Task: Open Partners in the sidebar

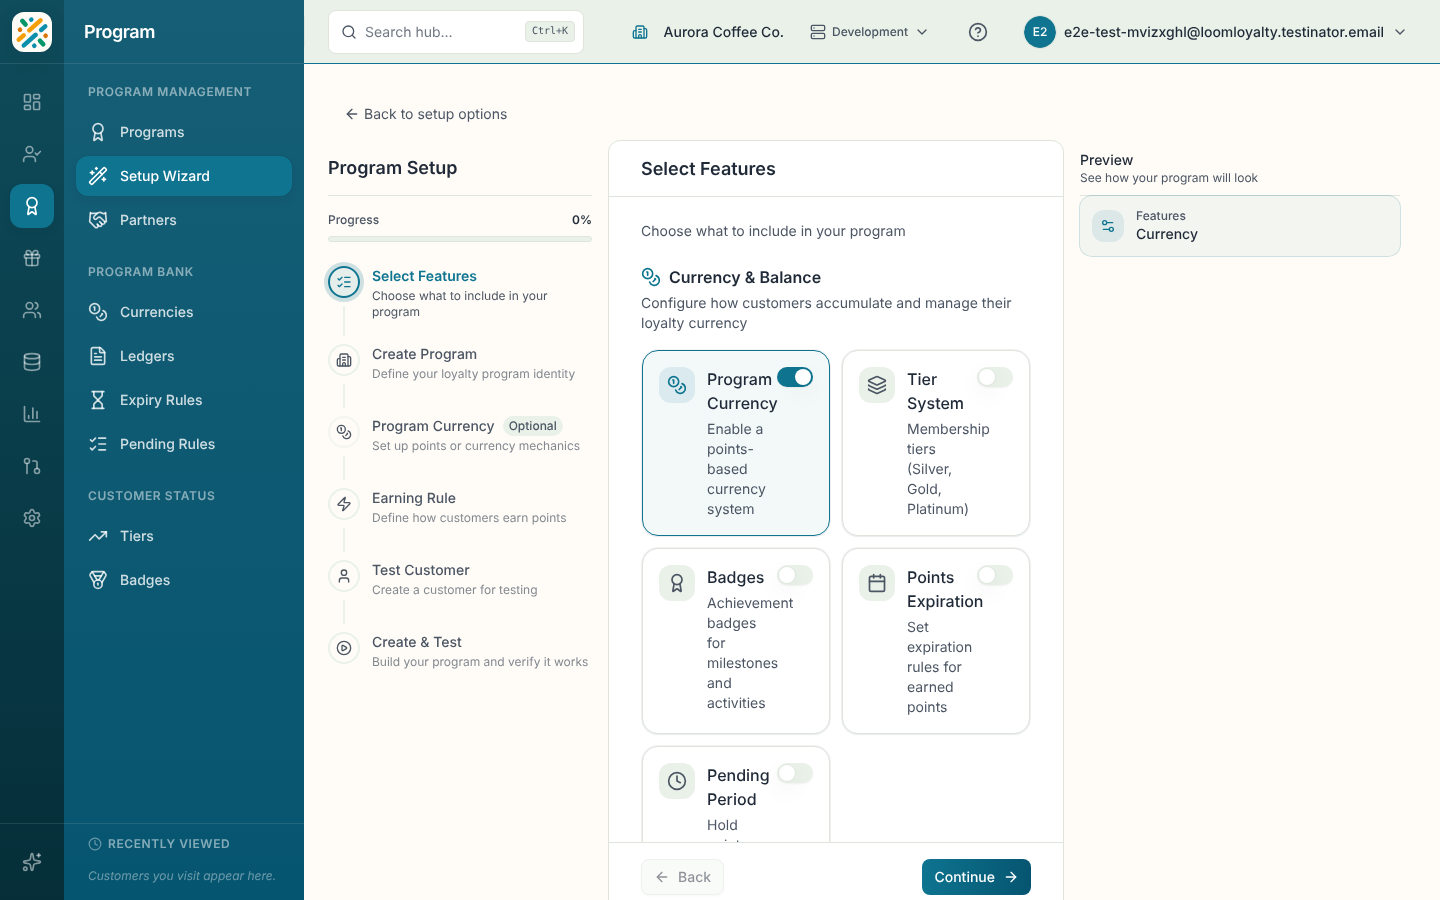Action: 184,220
